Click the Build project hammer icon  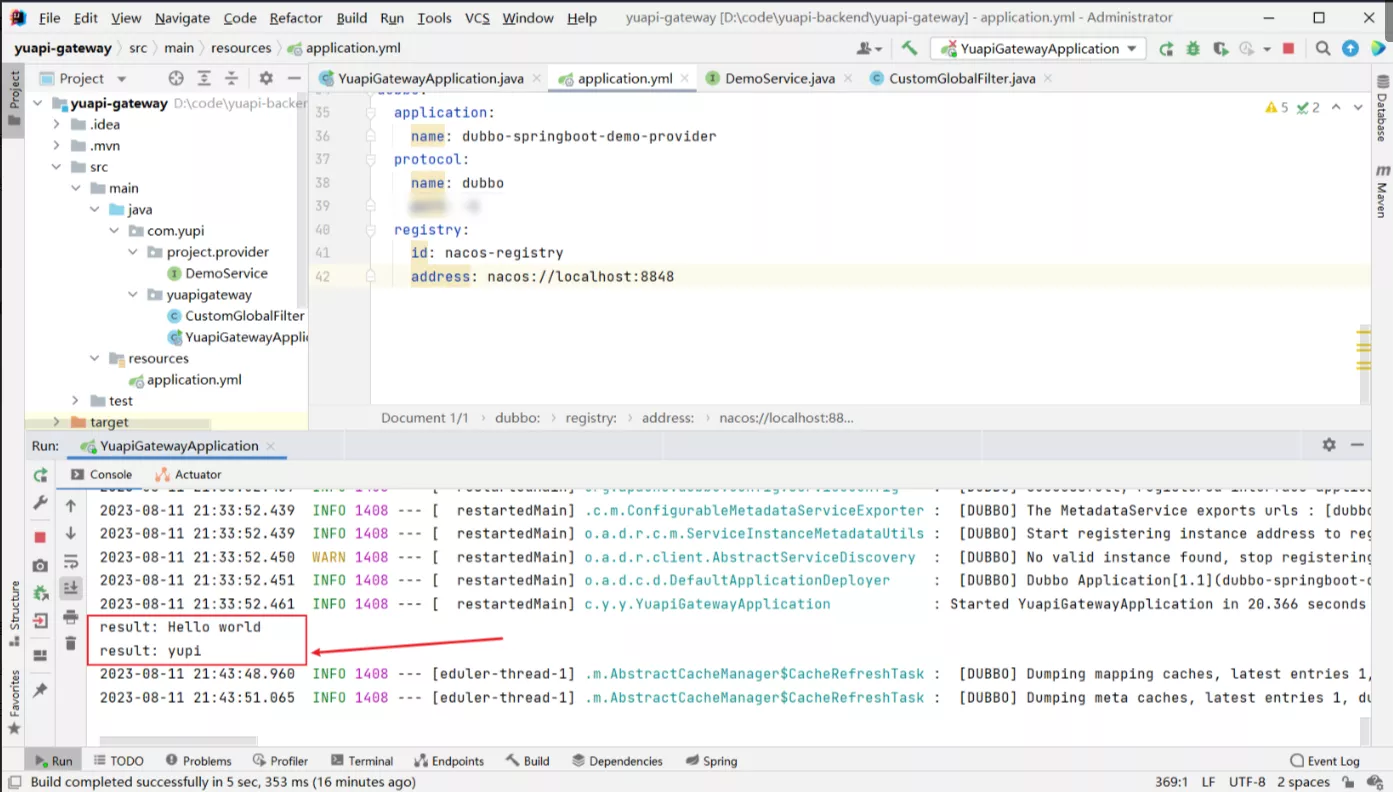click(909, 48)
